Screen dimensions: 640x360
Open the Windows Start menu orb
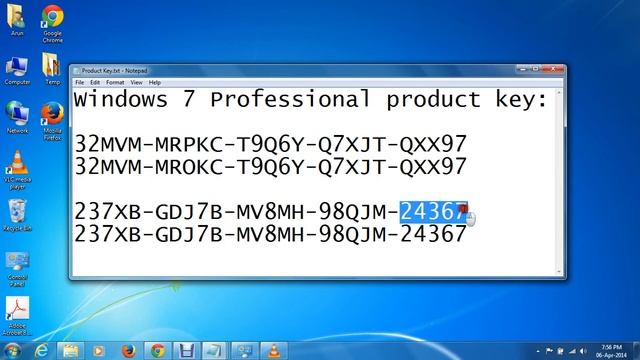coord(12,351)
